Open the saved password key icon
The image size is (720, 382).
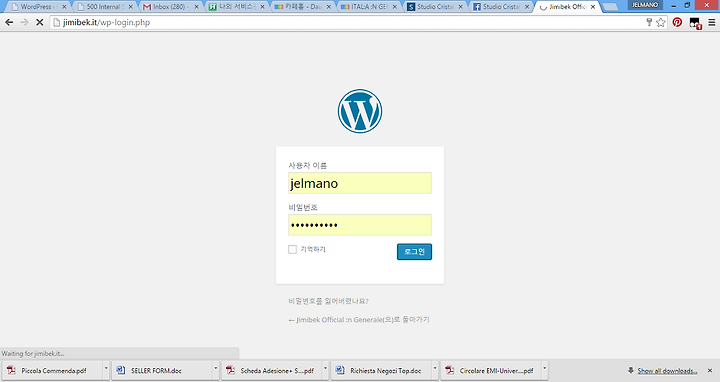(649, 22)
